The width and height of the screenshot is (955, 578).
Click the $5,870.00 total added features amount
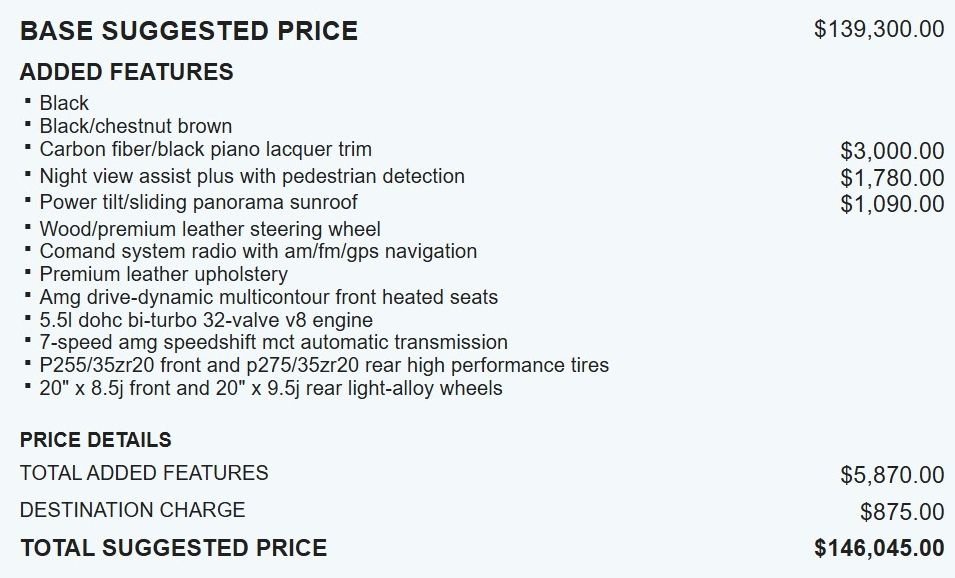coord(892,475)
